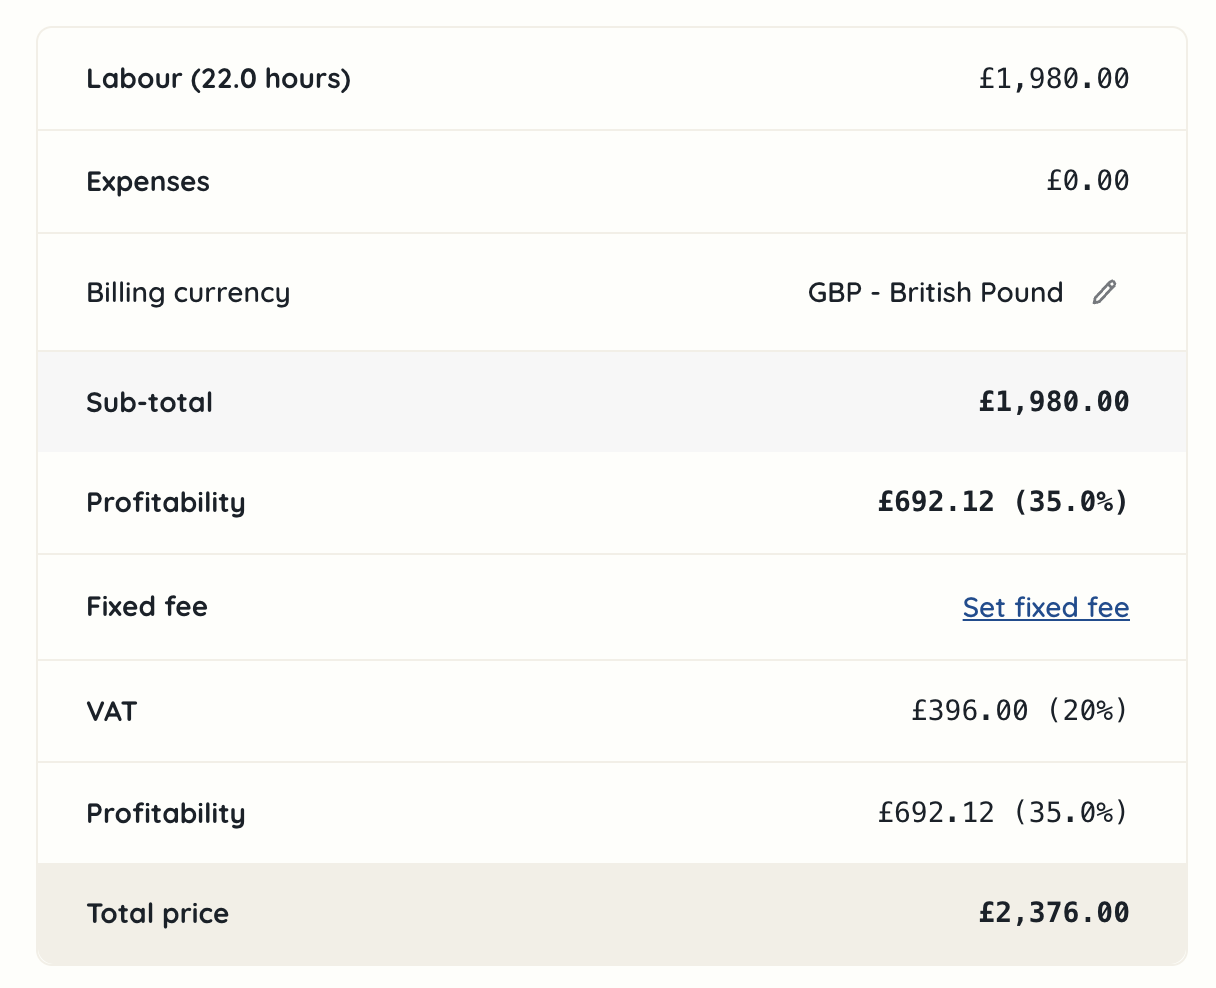Click the £2,376.00 total price amount
This screenshot has height=988, width=1216.
point(1053,913)
